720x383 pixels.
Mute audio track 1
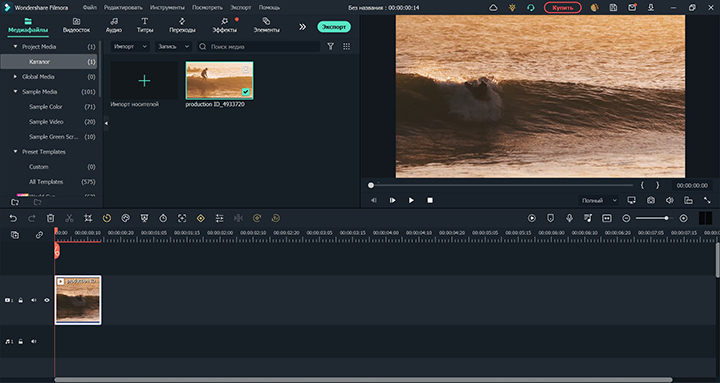click(34, 342)
